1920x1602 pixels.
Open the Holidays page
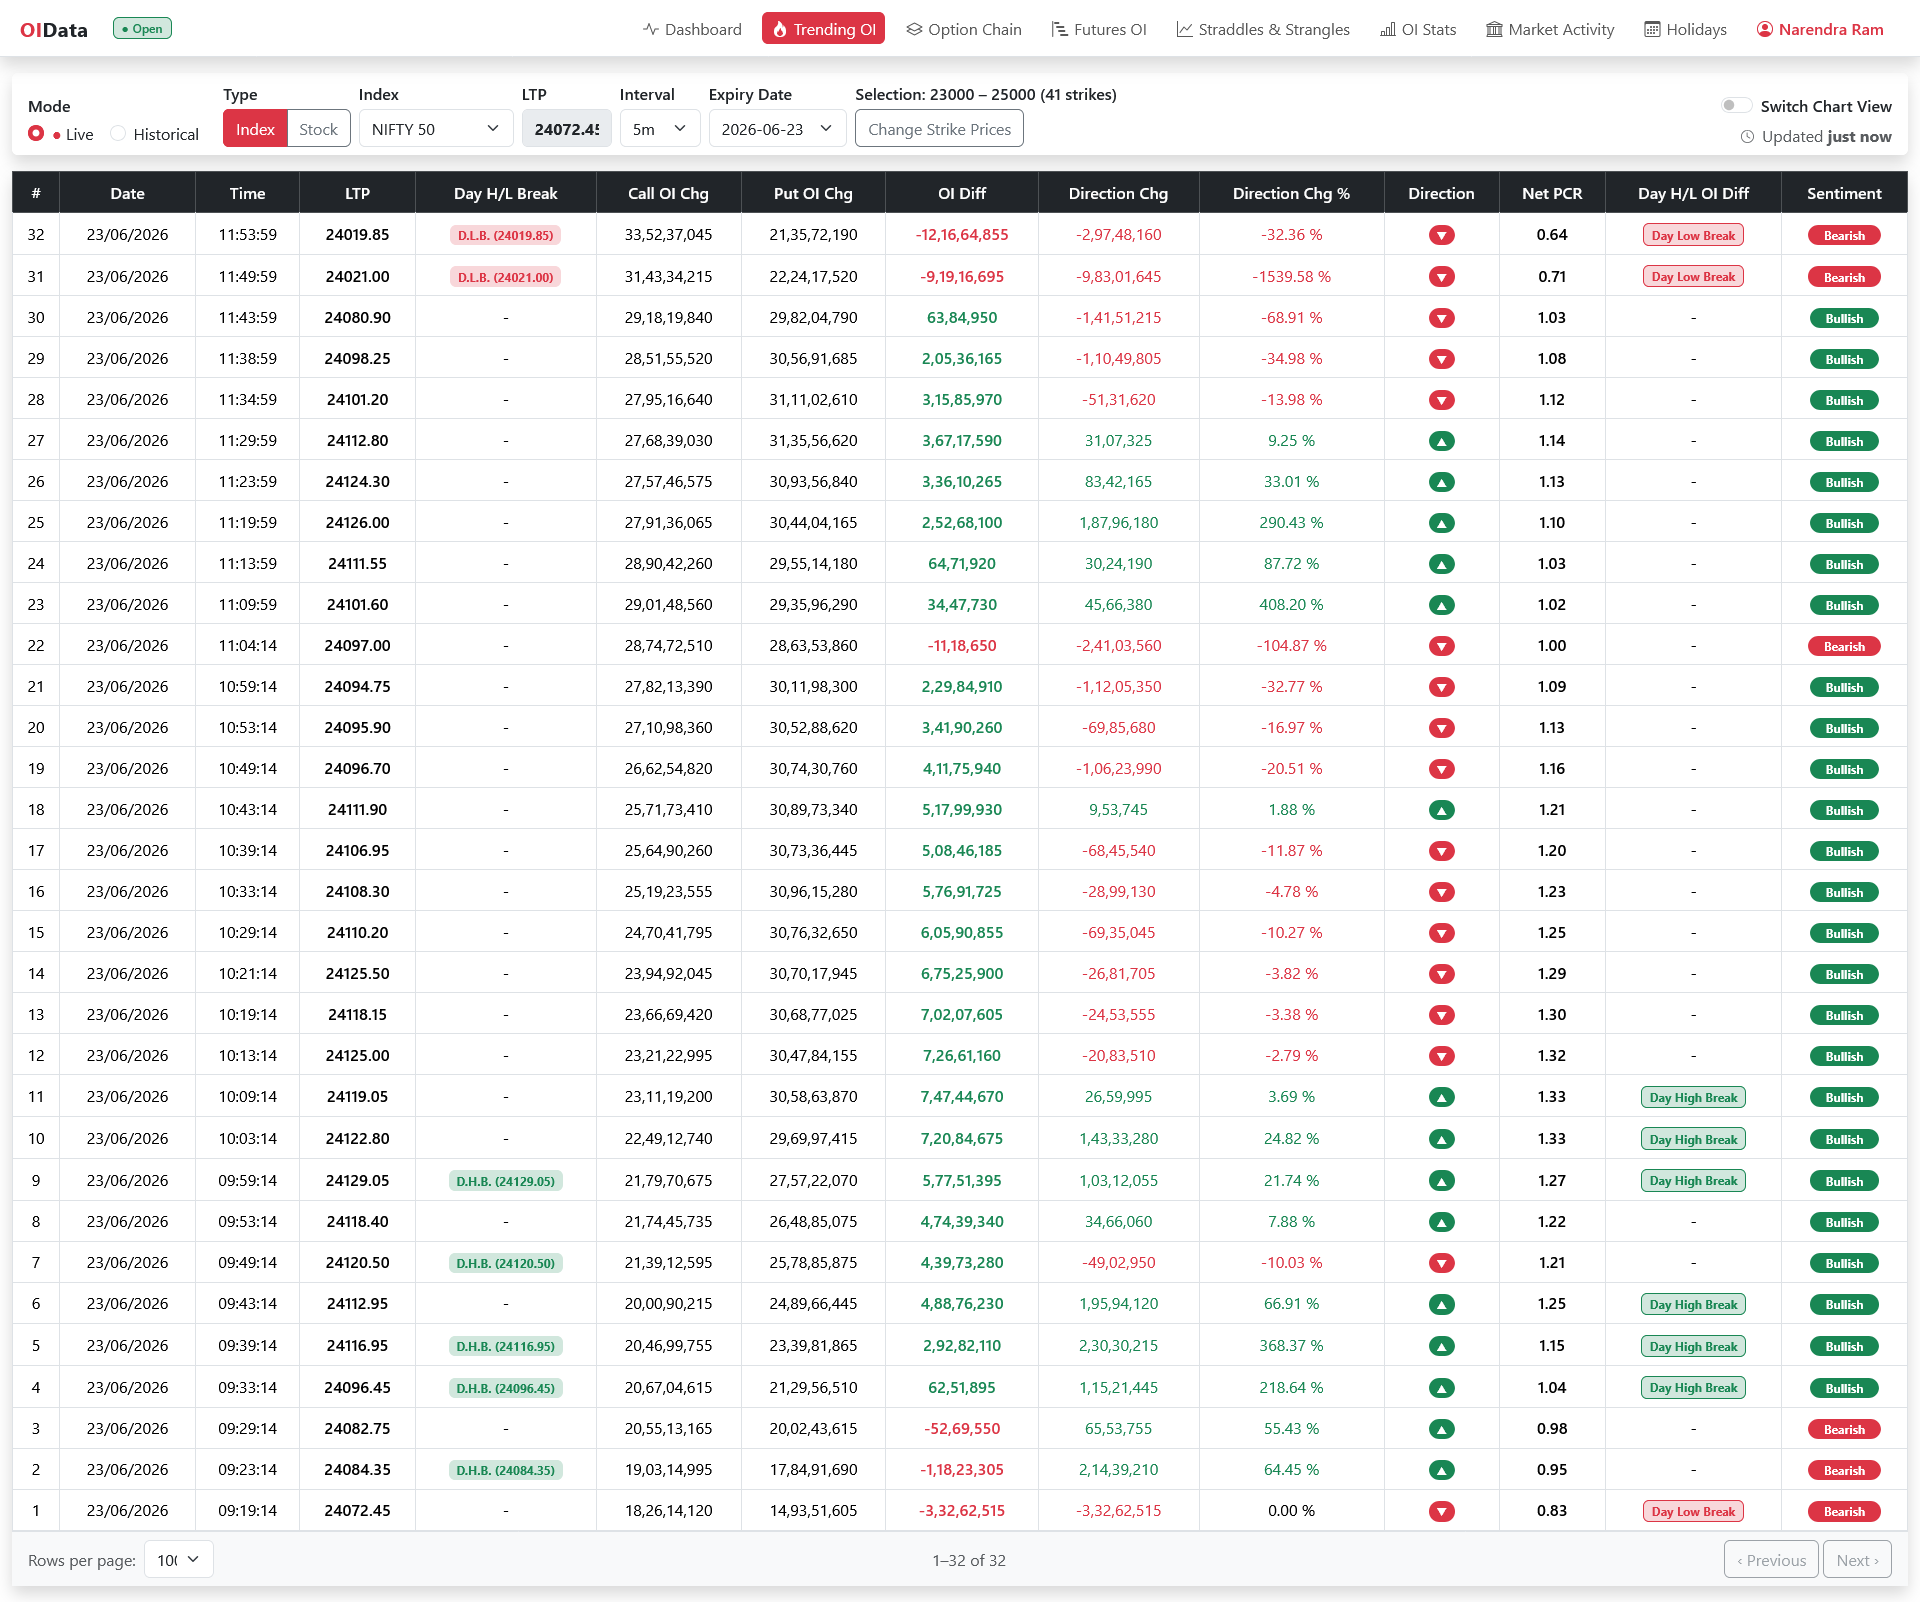(1686, 29)
